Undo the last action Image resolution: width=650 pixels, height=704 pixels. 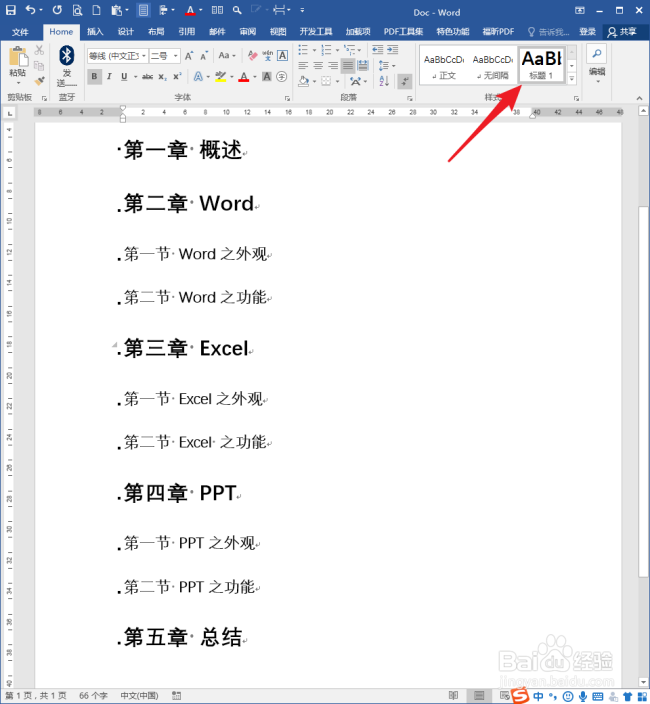30,9
